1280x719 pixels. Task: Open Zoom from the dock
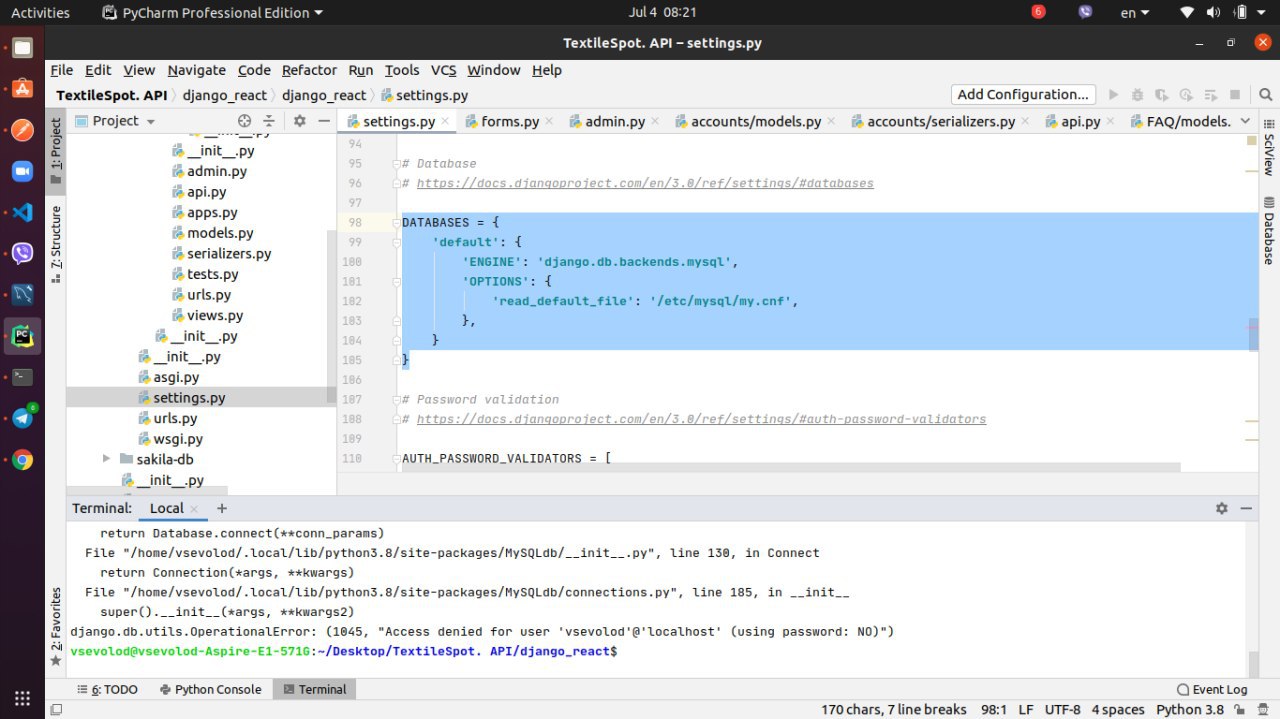click(22, 171)
